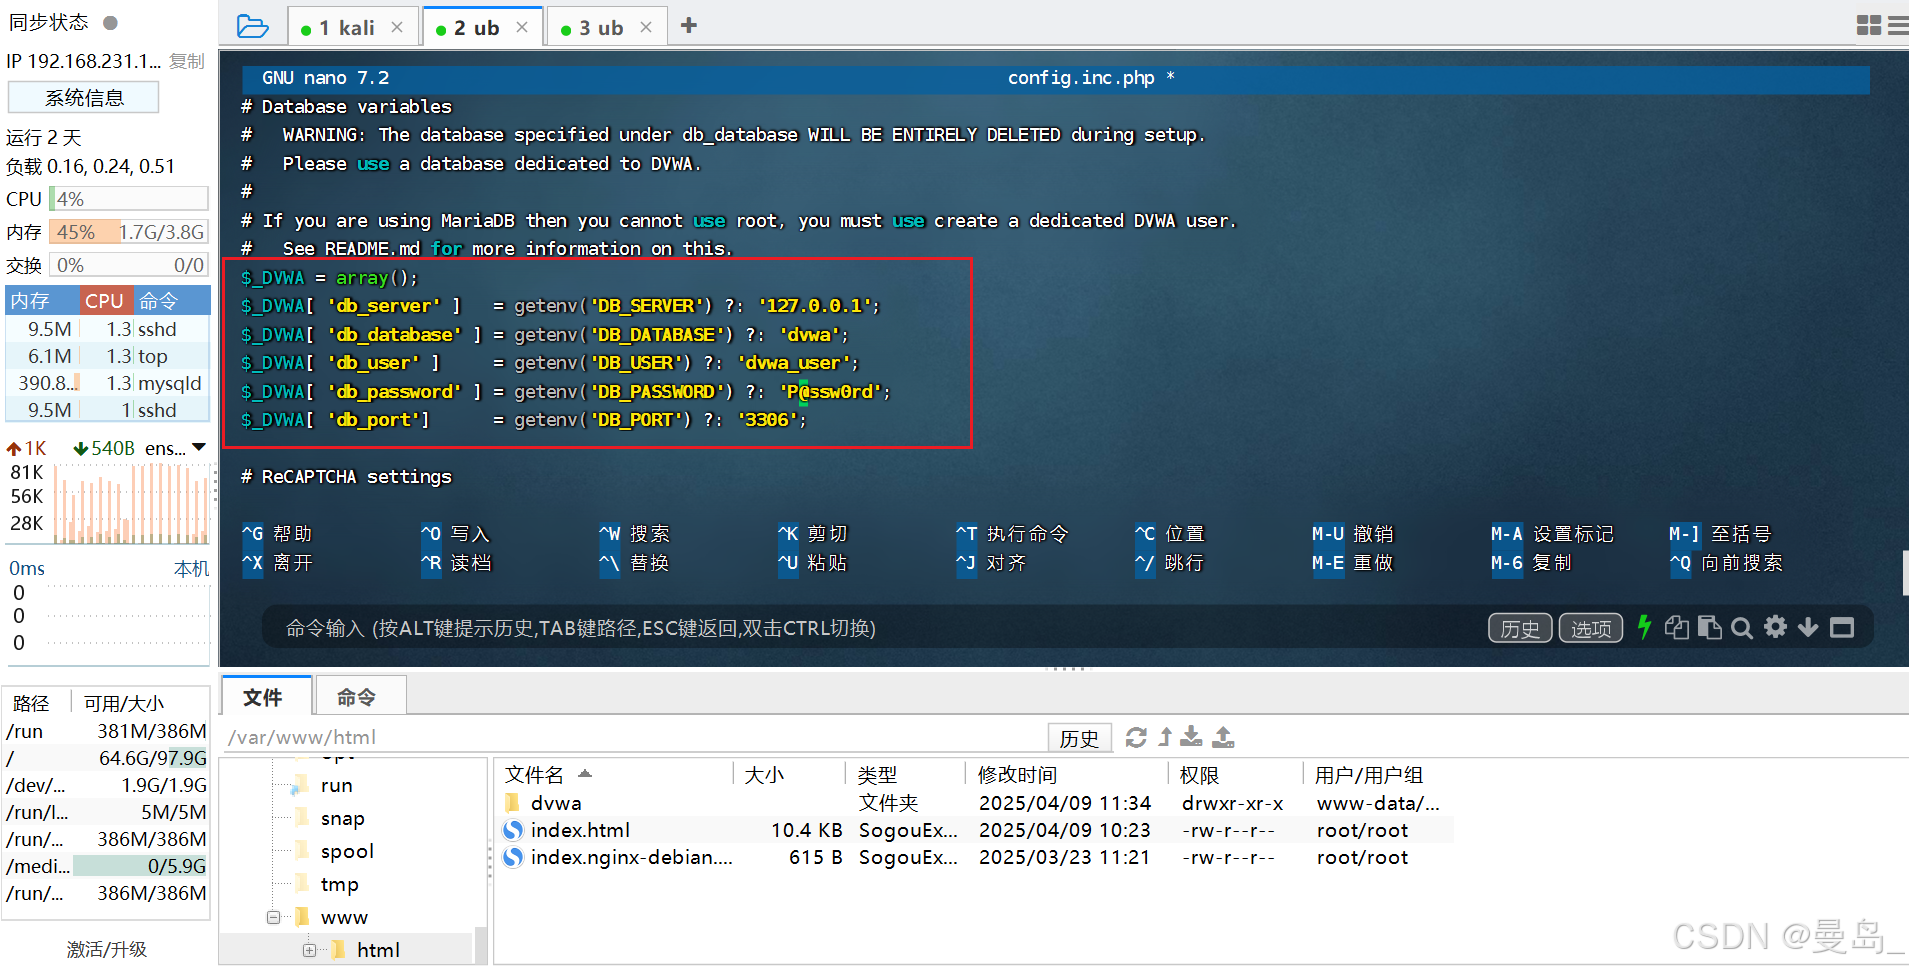
Task: Close the 1 kali tab
Action: click(397, 28)
